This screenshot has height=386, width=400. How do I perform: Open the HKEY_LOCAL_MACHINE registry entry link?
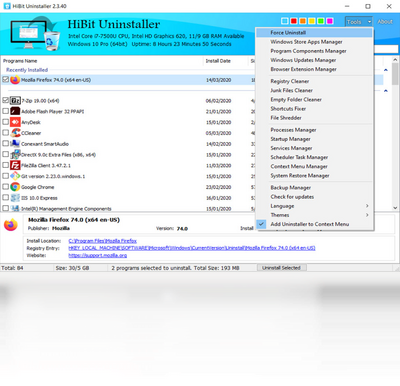point(192,248)
